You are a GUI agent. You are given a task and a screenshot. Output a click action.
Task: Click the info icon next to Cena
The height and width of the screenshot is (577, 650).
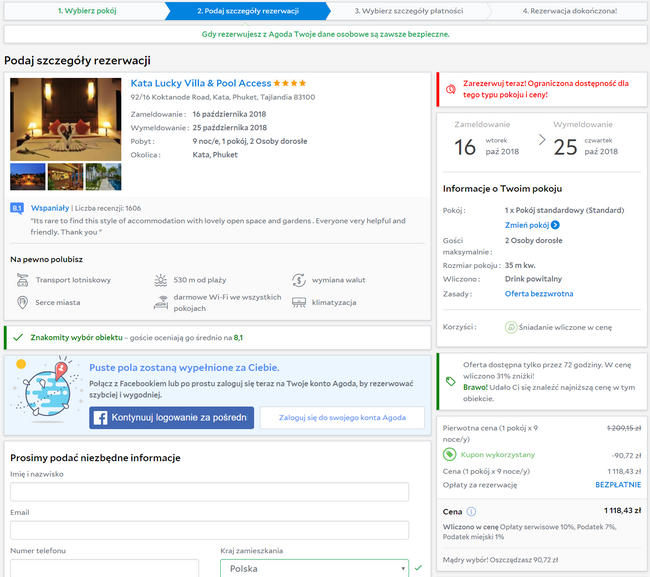[x=471, y=512]
